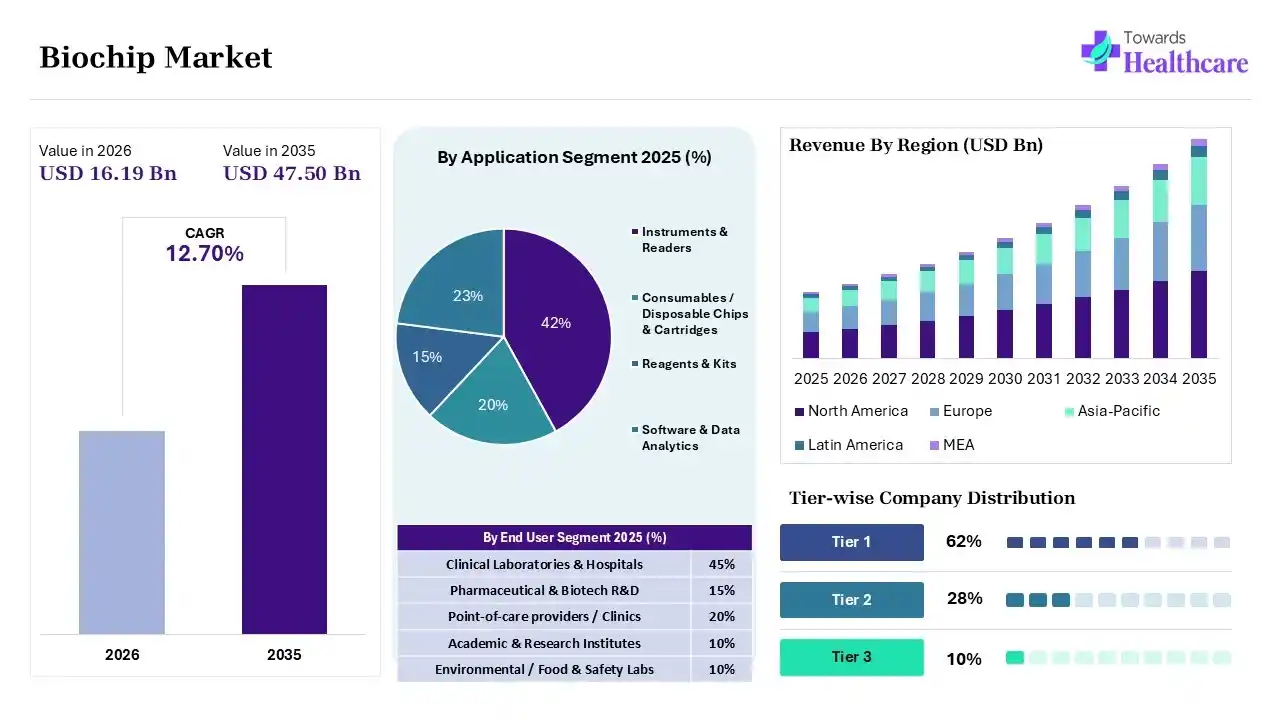
Task: Click the 'Healthcare' brand text
Action: [x=1186, y=62]
